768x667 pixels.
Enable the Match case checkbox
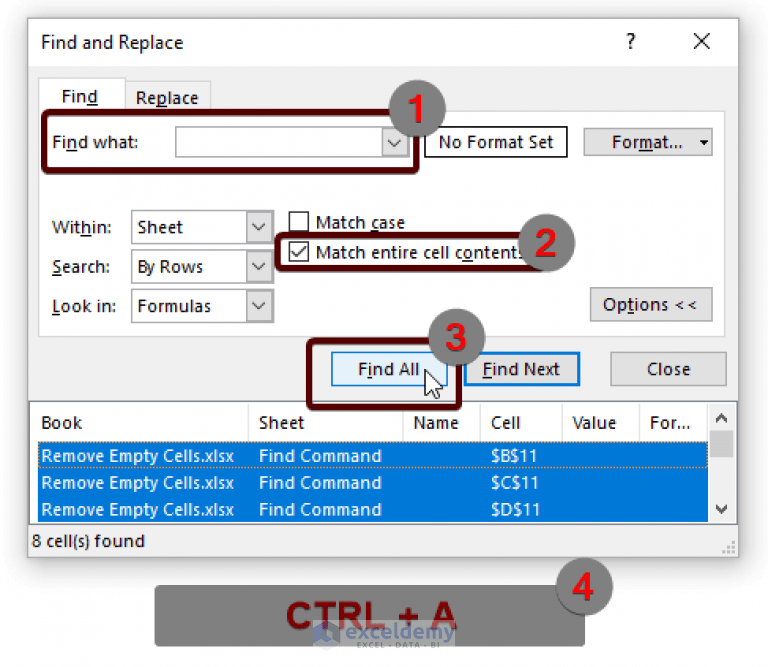[298, 222]
